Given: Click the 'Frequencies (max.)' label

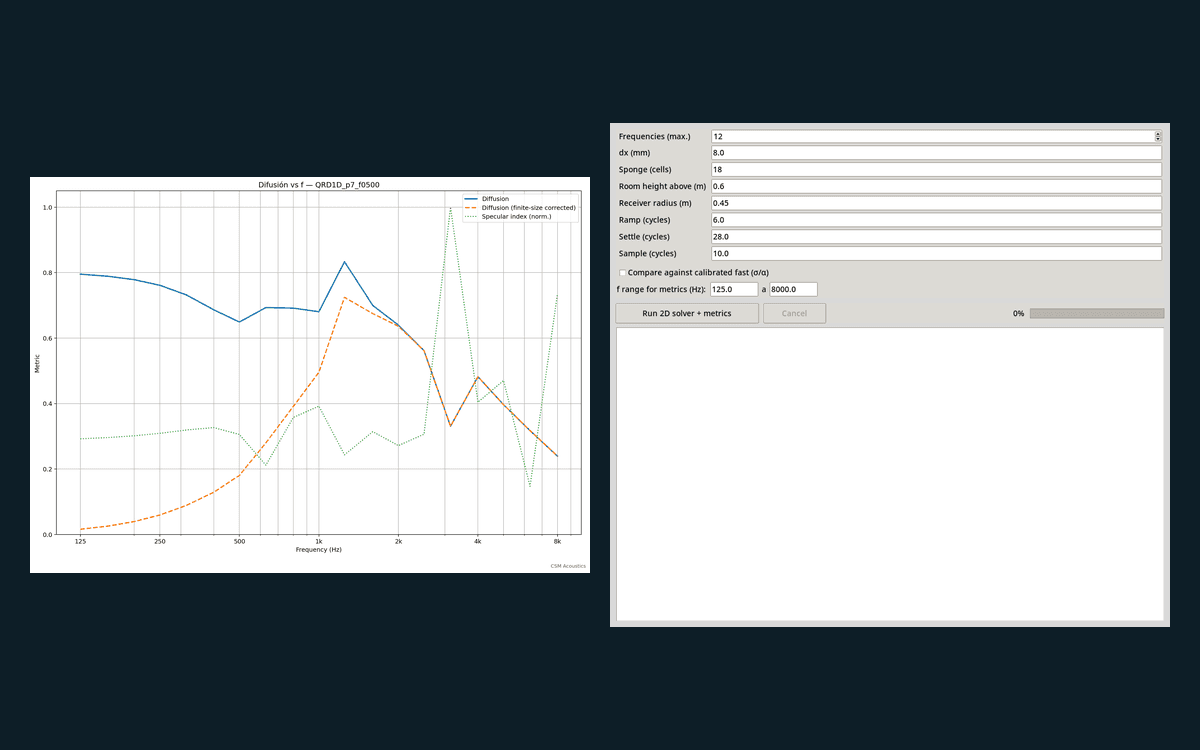Looking at the screenshot, I should (x=654, y=136).
